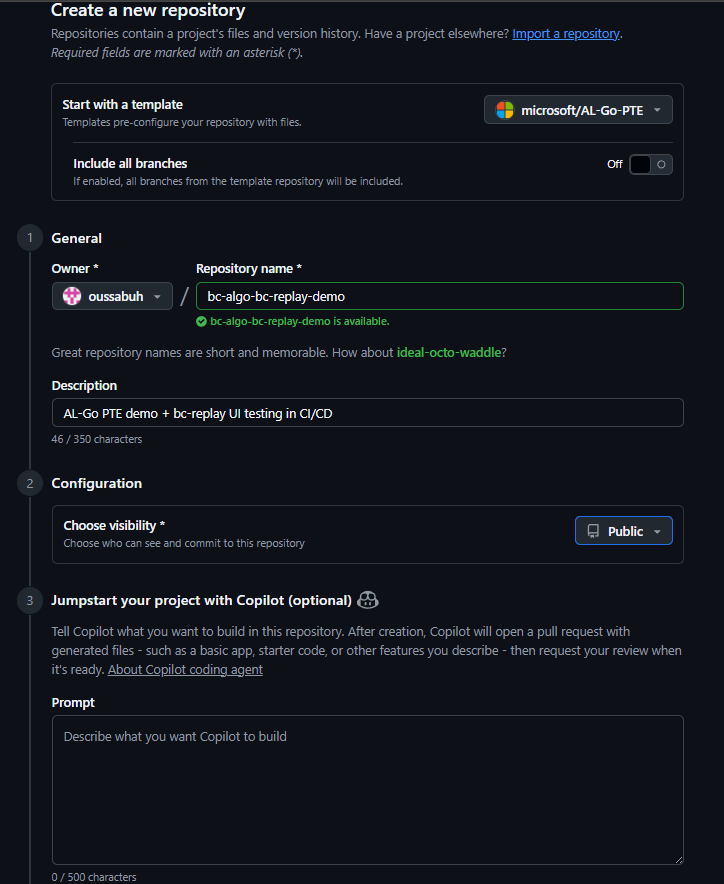Open the Public visibility dropdown caret
This screenshot has width=724, height=884.
point(657,532)
